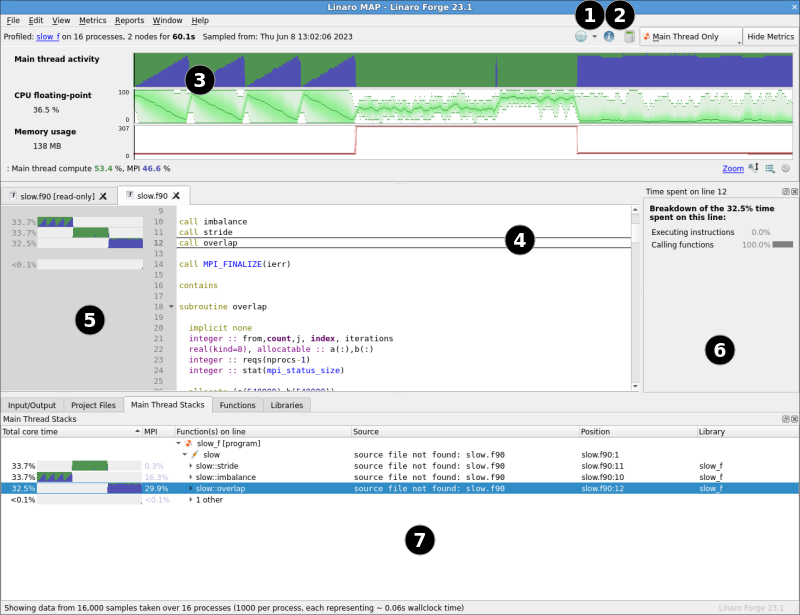Click the code editor scrollbar down arrow
The width and height of the screenshot is (800, 615).
(x=635, y=386)
